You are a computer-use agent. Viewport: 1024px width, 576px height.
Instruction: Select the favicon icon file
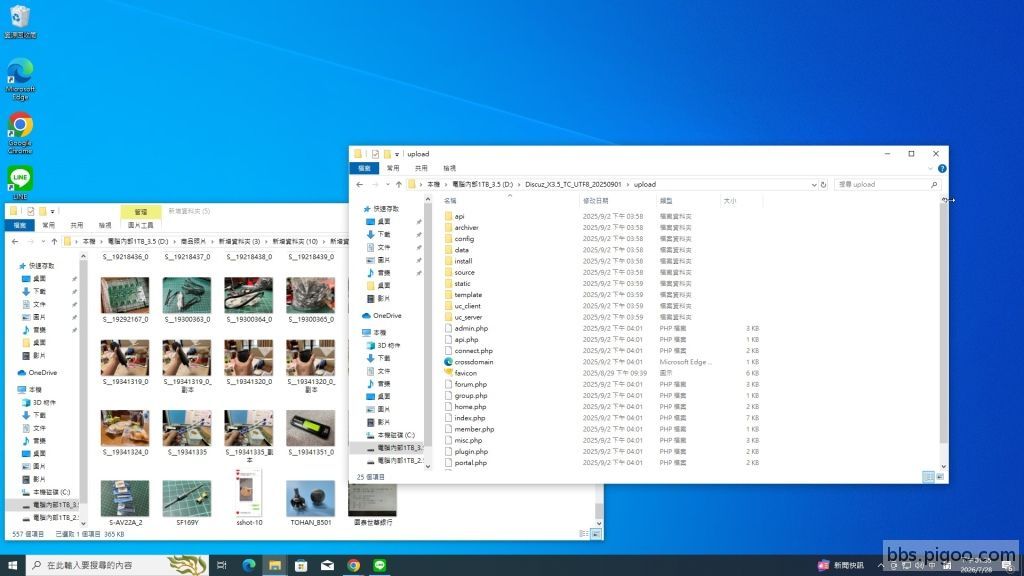tap(466, 373)
